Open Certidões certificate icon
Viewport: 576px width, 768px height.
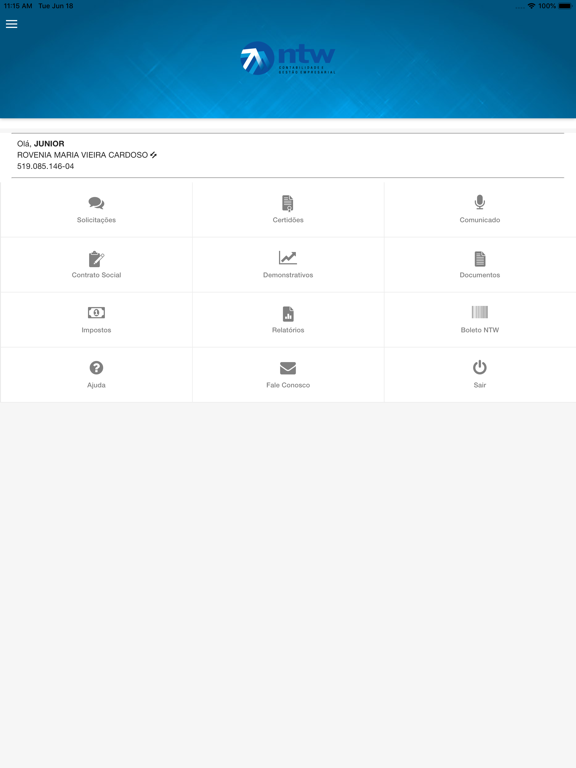click(x=288, y=203)
